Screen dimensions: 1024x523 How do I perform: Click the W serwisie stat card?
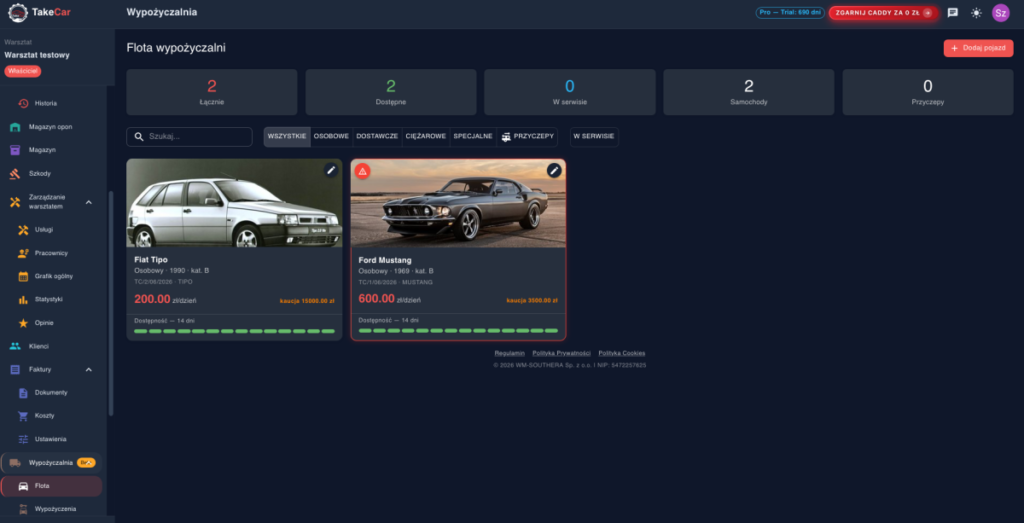569,92
